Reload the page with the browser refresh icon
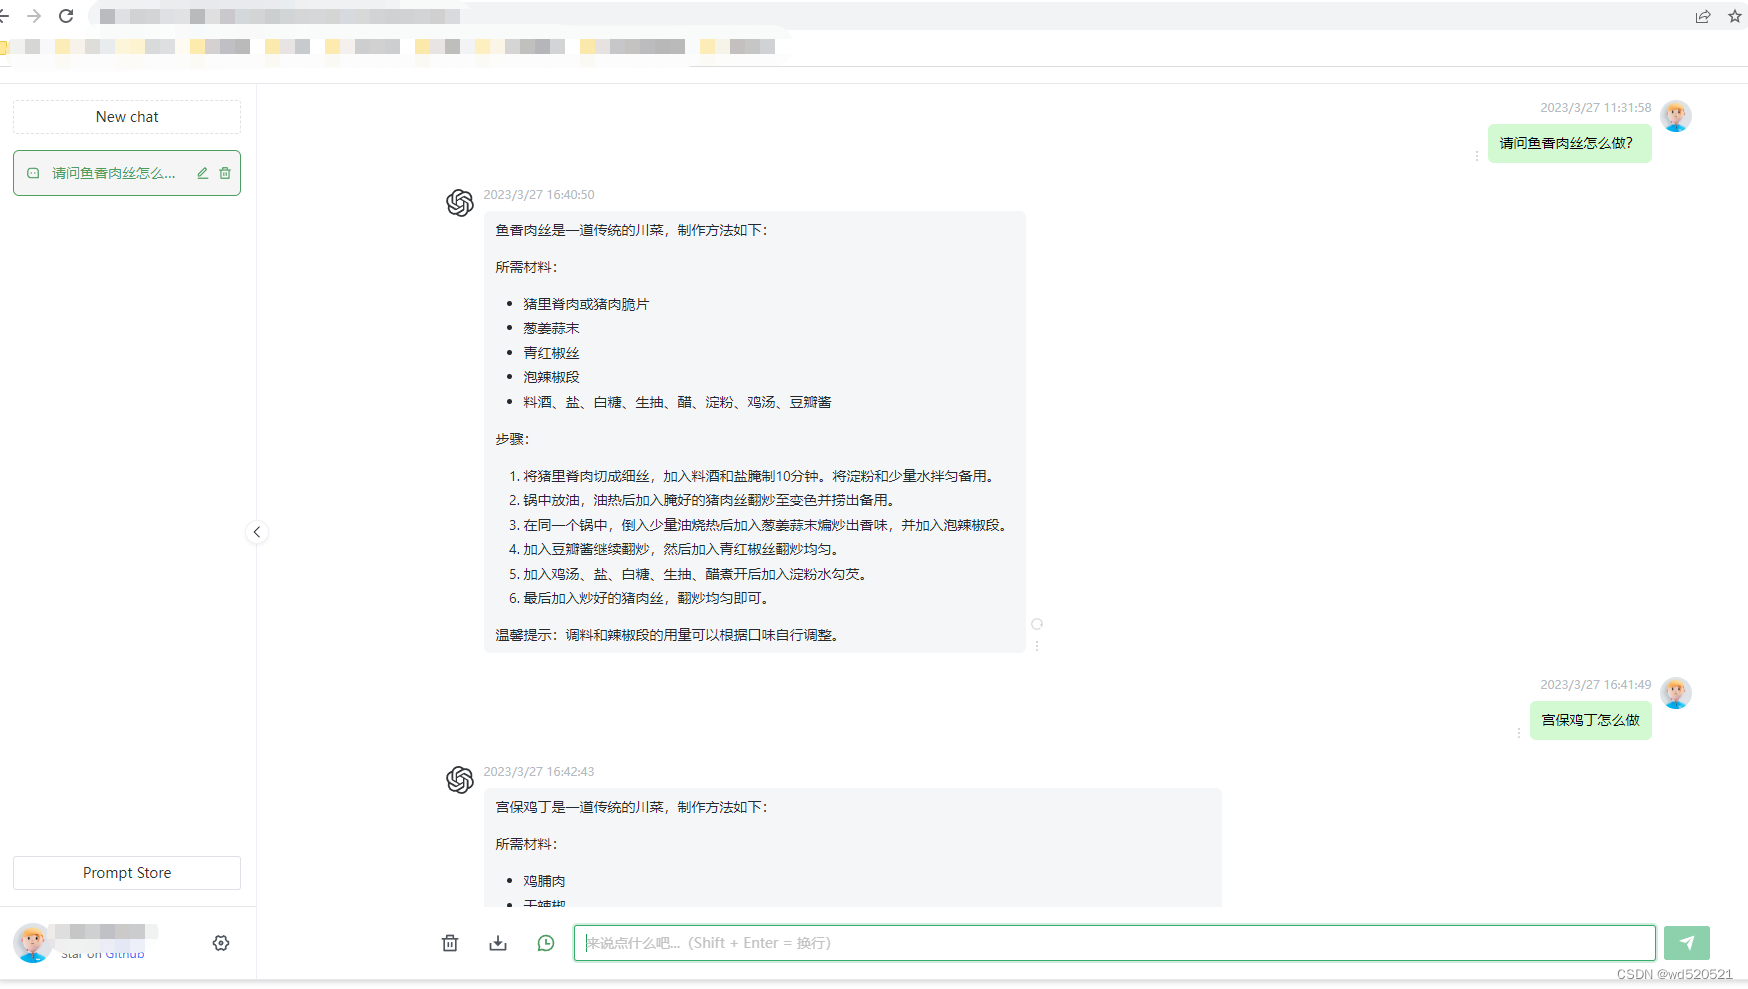The height and width of the screenshot is (989, 1748). pos(66,16)
